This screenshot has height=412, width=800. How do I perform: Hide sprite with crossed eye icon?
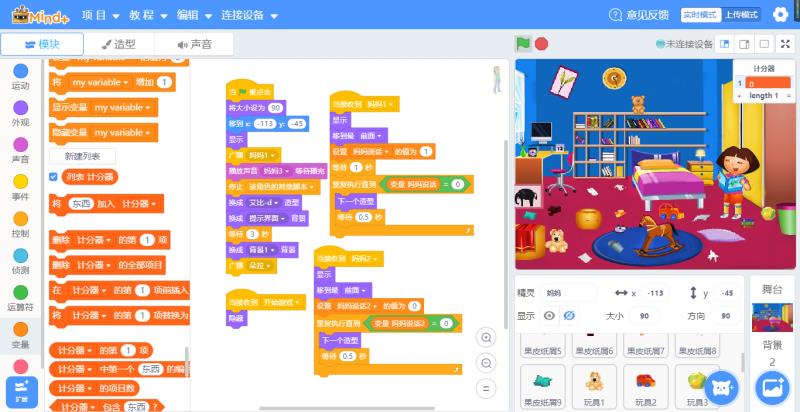point(569,316)
